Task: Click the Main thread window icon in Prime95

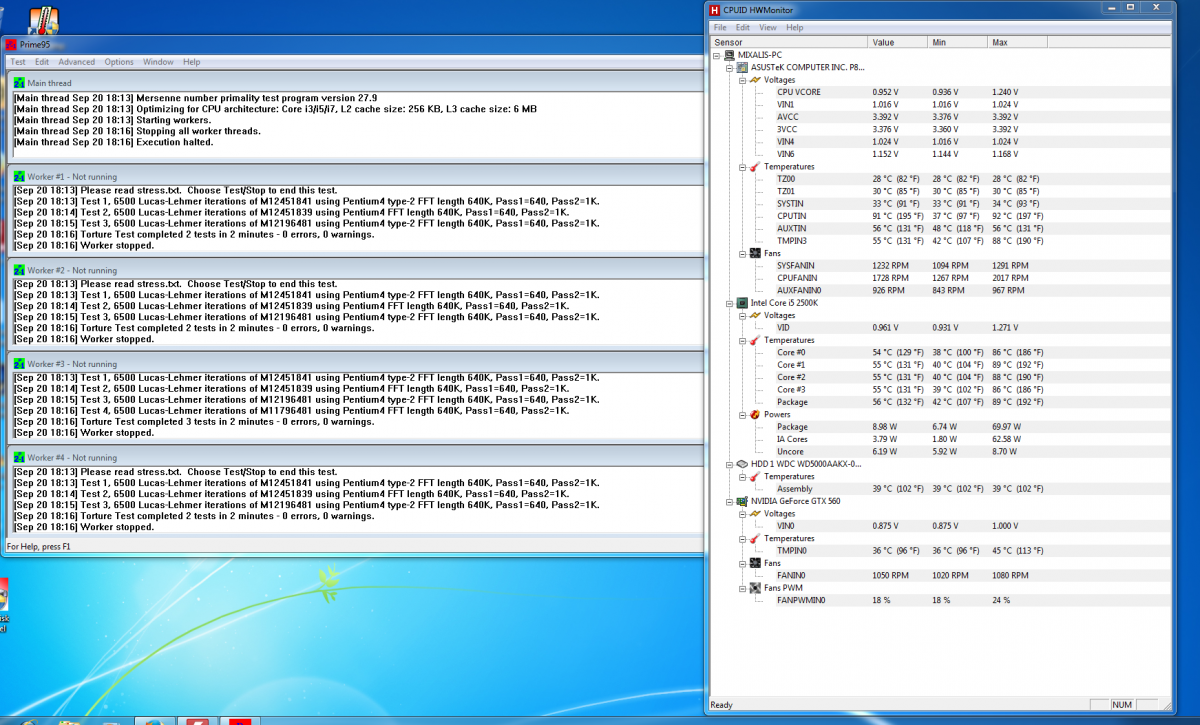Action: point(19,83)
